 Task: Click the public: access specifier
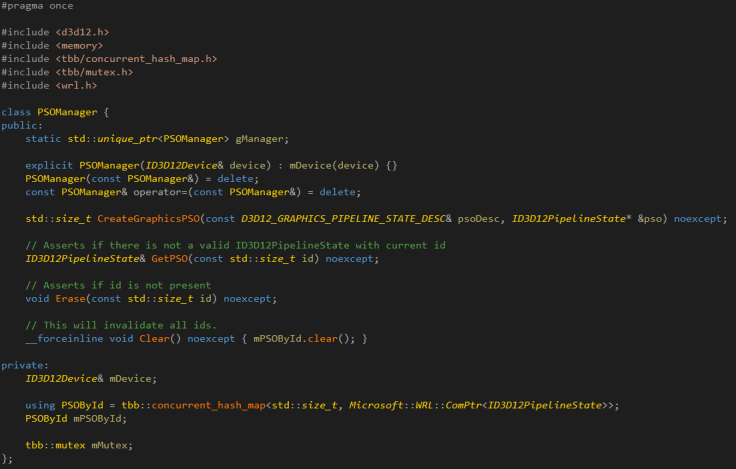(21, 125)
